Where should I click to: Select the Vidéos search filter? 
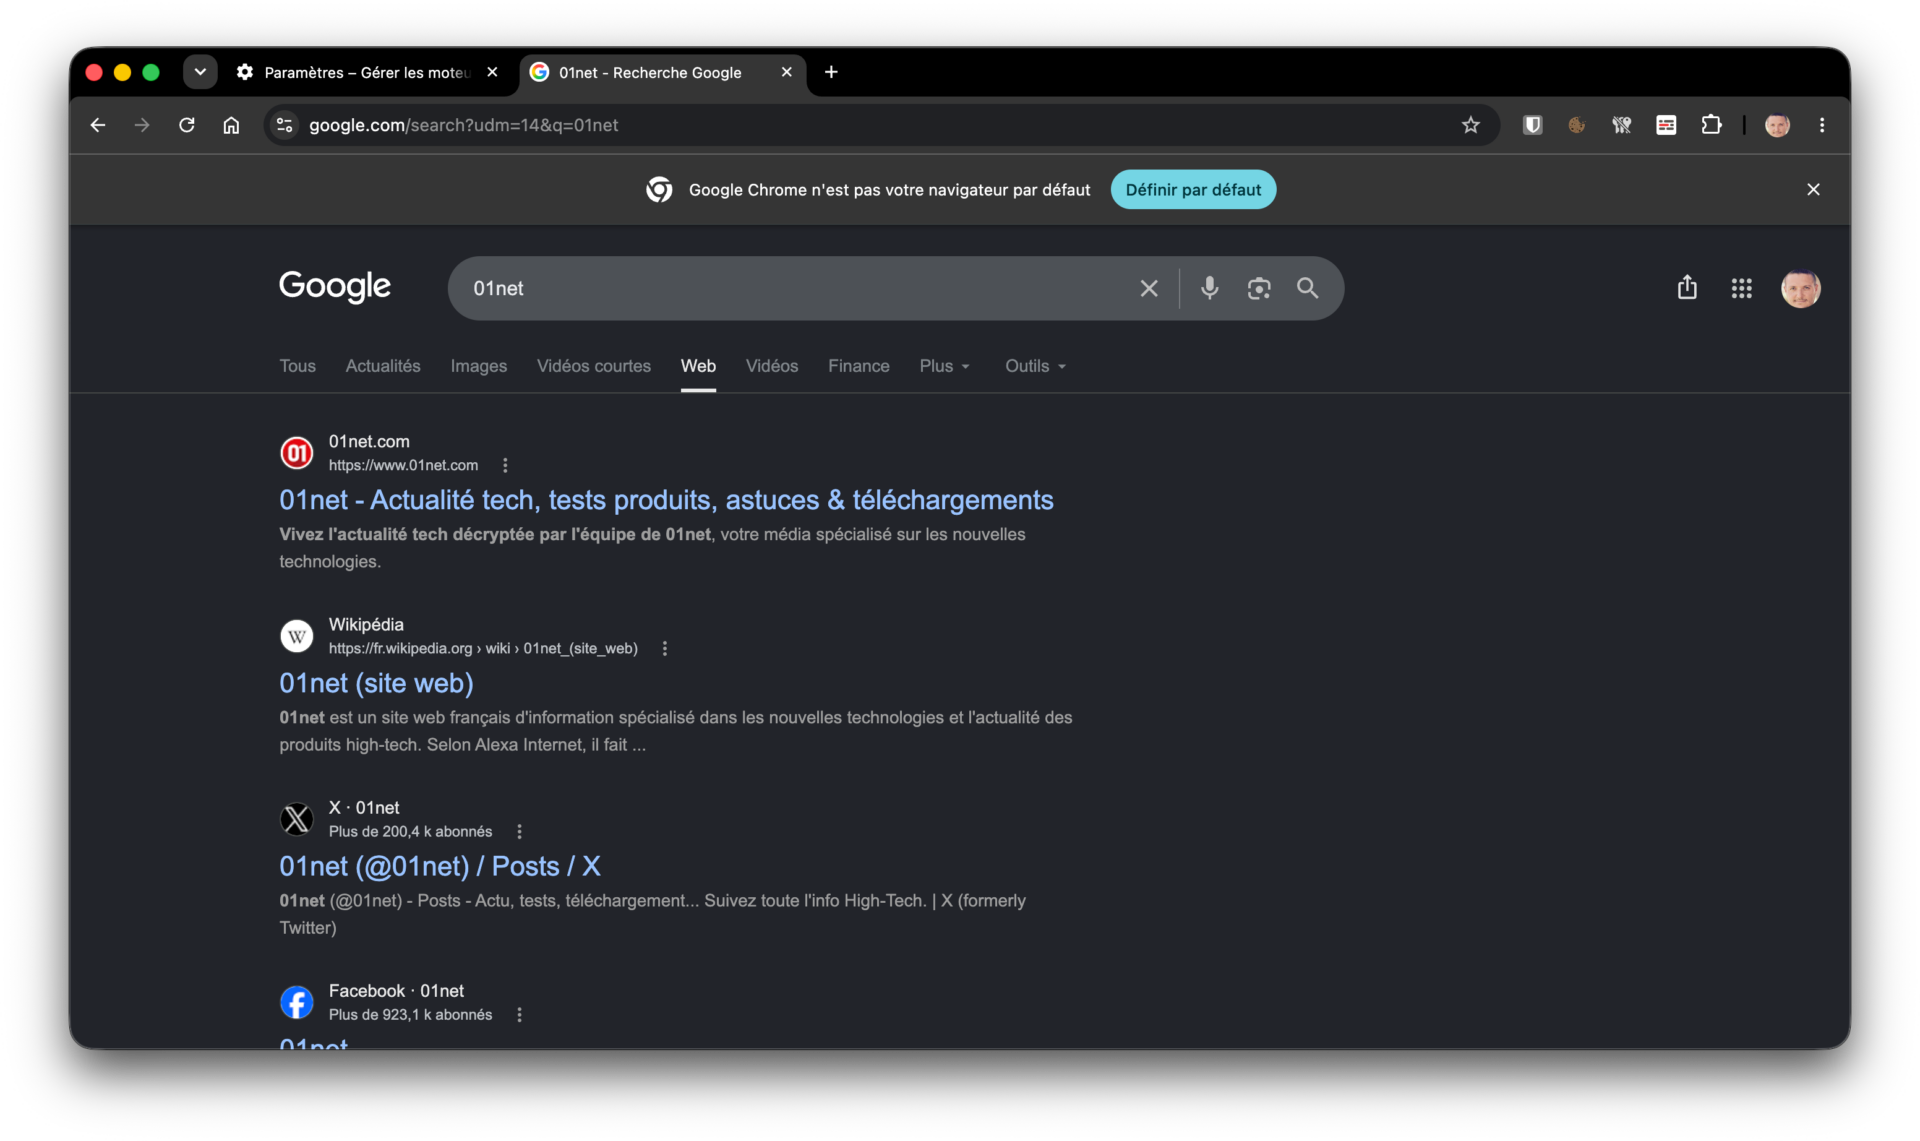[x=772, y=366]
